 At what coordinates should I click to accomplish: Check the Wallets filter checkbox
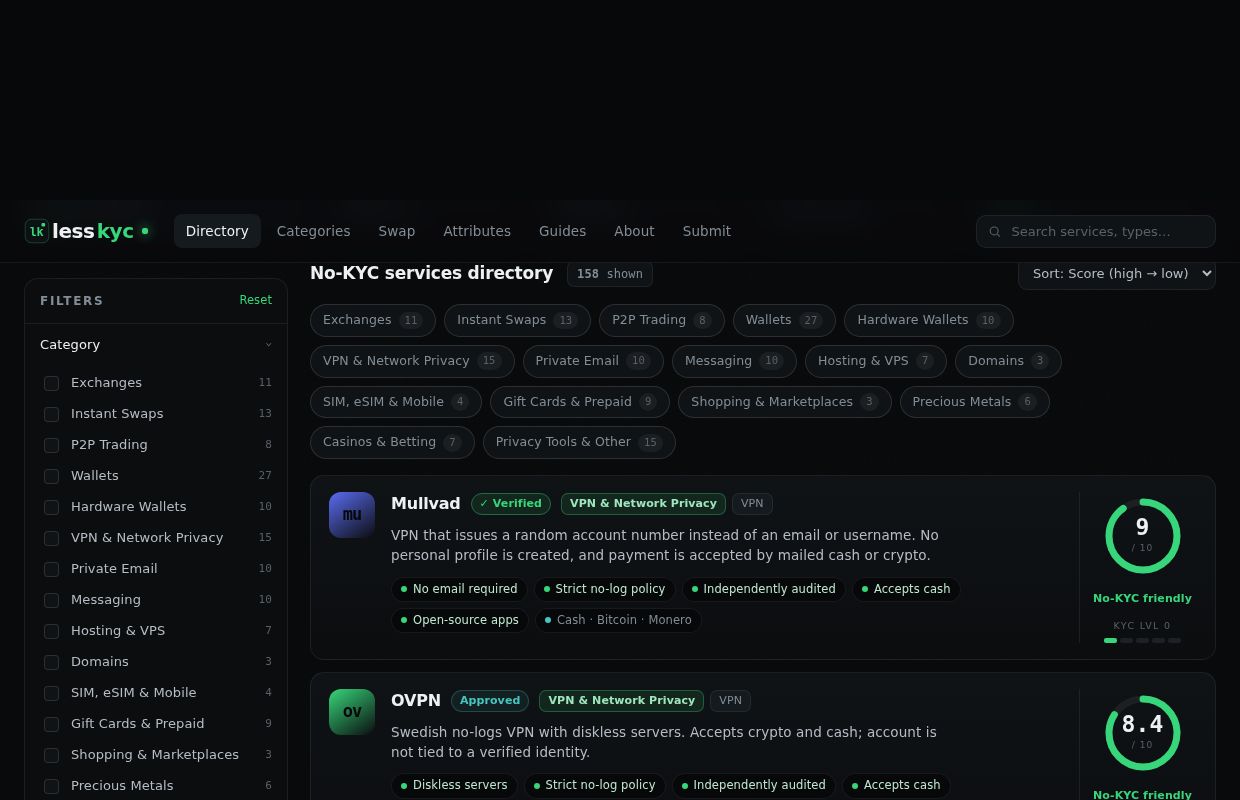pos(51,476)
